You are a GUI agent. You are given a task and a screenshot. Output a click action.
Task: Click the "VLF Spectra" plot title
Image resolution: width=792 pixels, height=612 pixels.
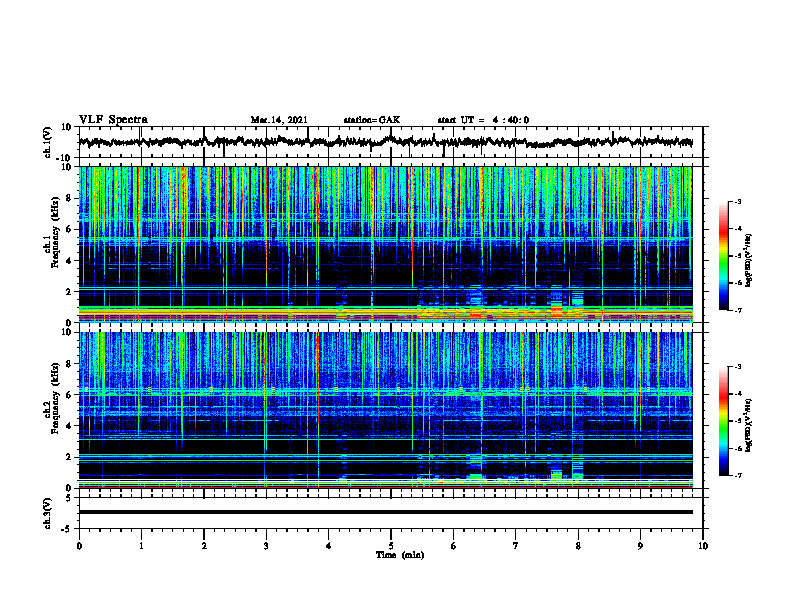point(113,120)
